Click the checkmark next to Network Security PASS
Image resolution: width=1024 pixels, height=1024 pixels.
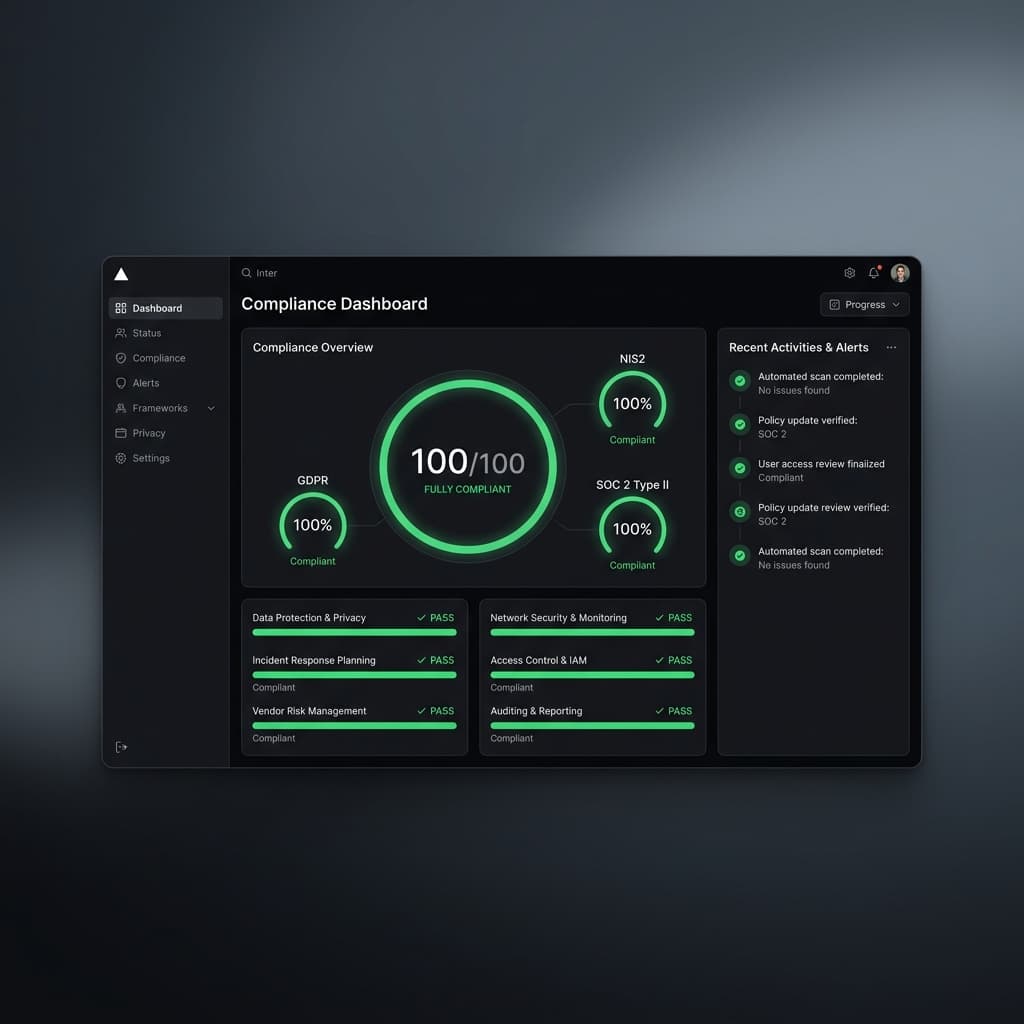click(x=660, y=618)
